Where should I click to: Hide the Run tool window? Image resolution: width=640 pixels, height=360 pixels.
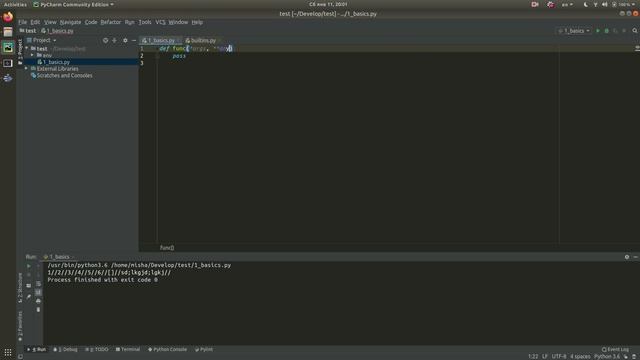tap(636, 257)
